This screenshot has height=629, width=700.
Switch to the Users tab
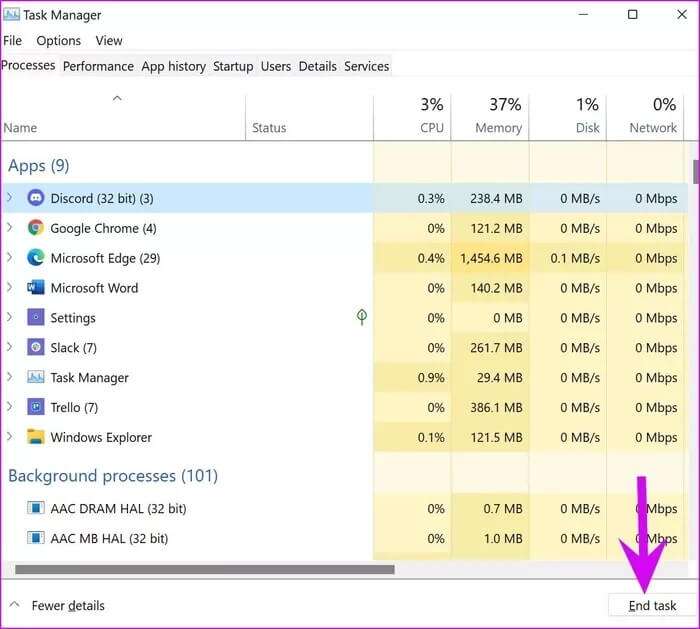tap(275, 66)
